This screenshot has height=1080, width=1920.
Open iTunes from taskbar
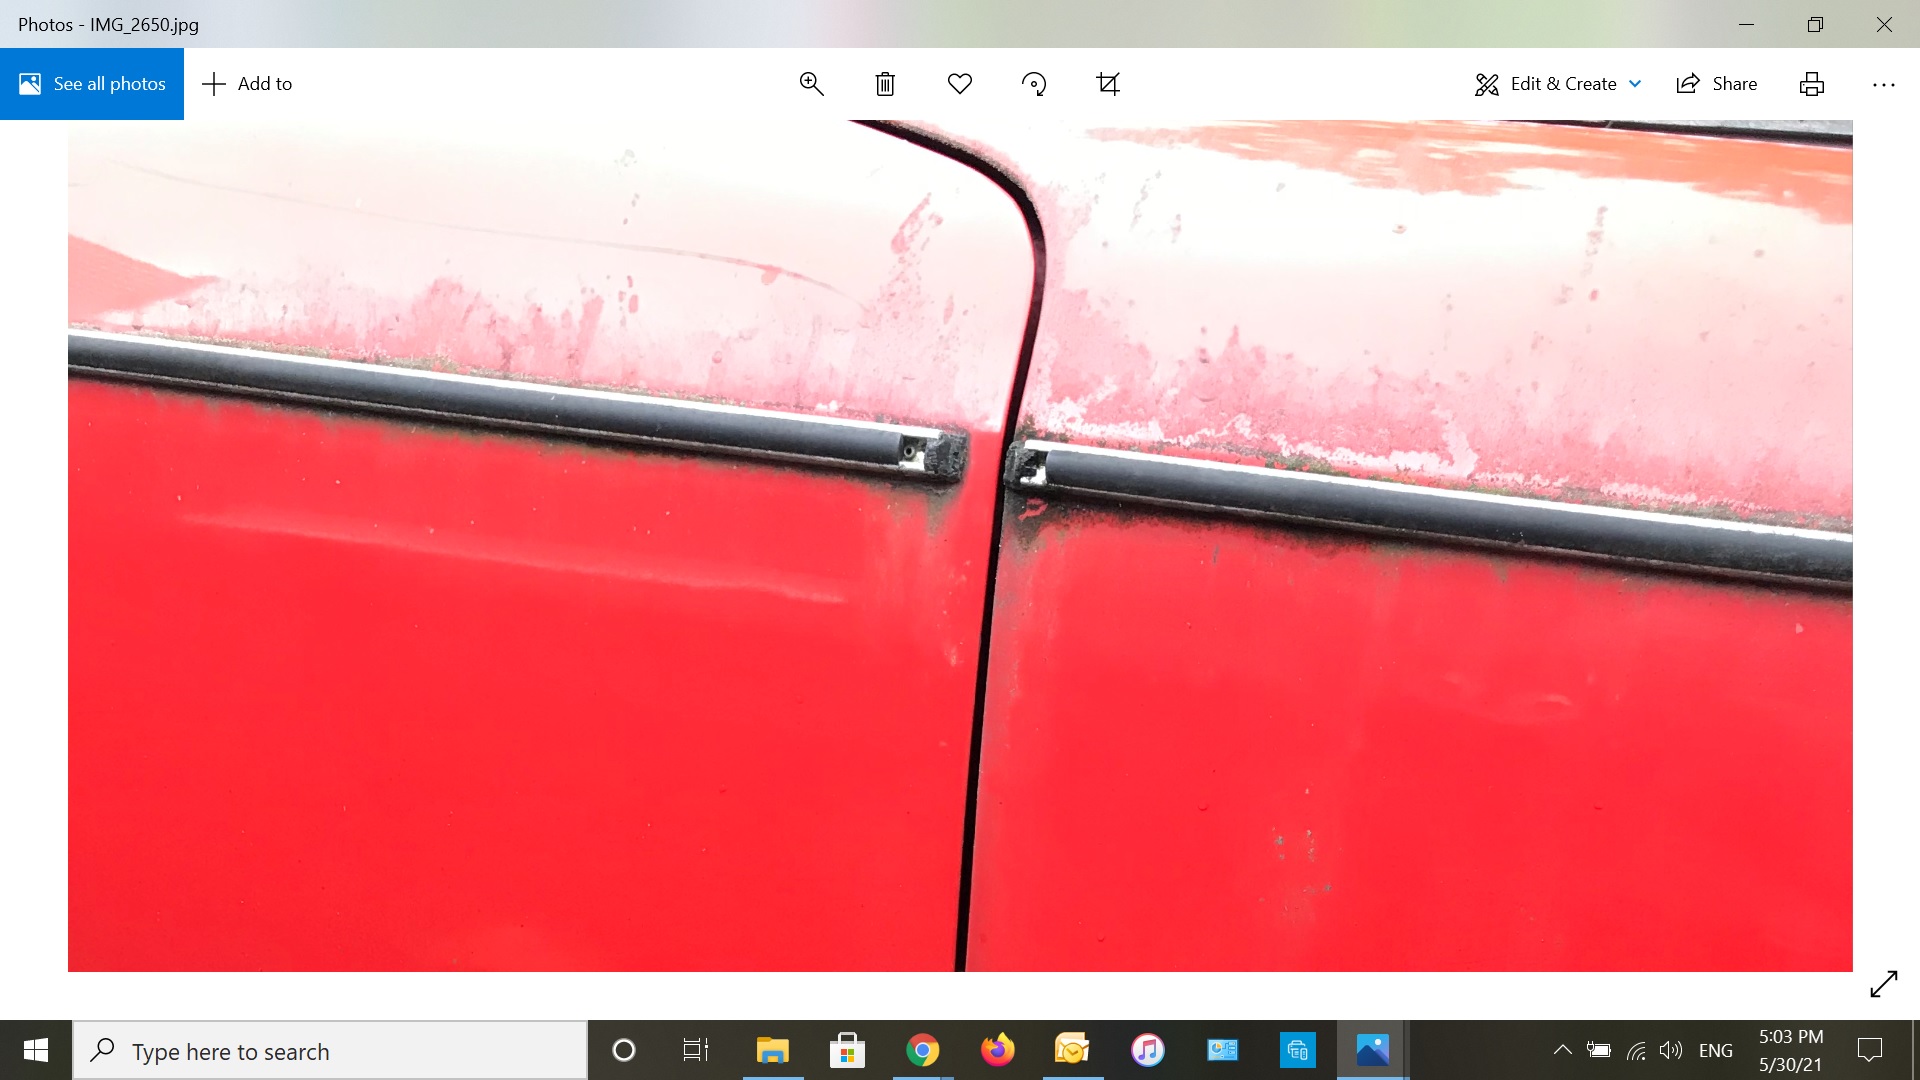click(x=1148, y=1050)
